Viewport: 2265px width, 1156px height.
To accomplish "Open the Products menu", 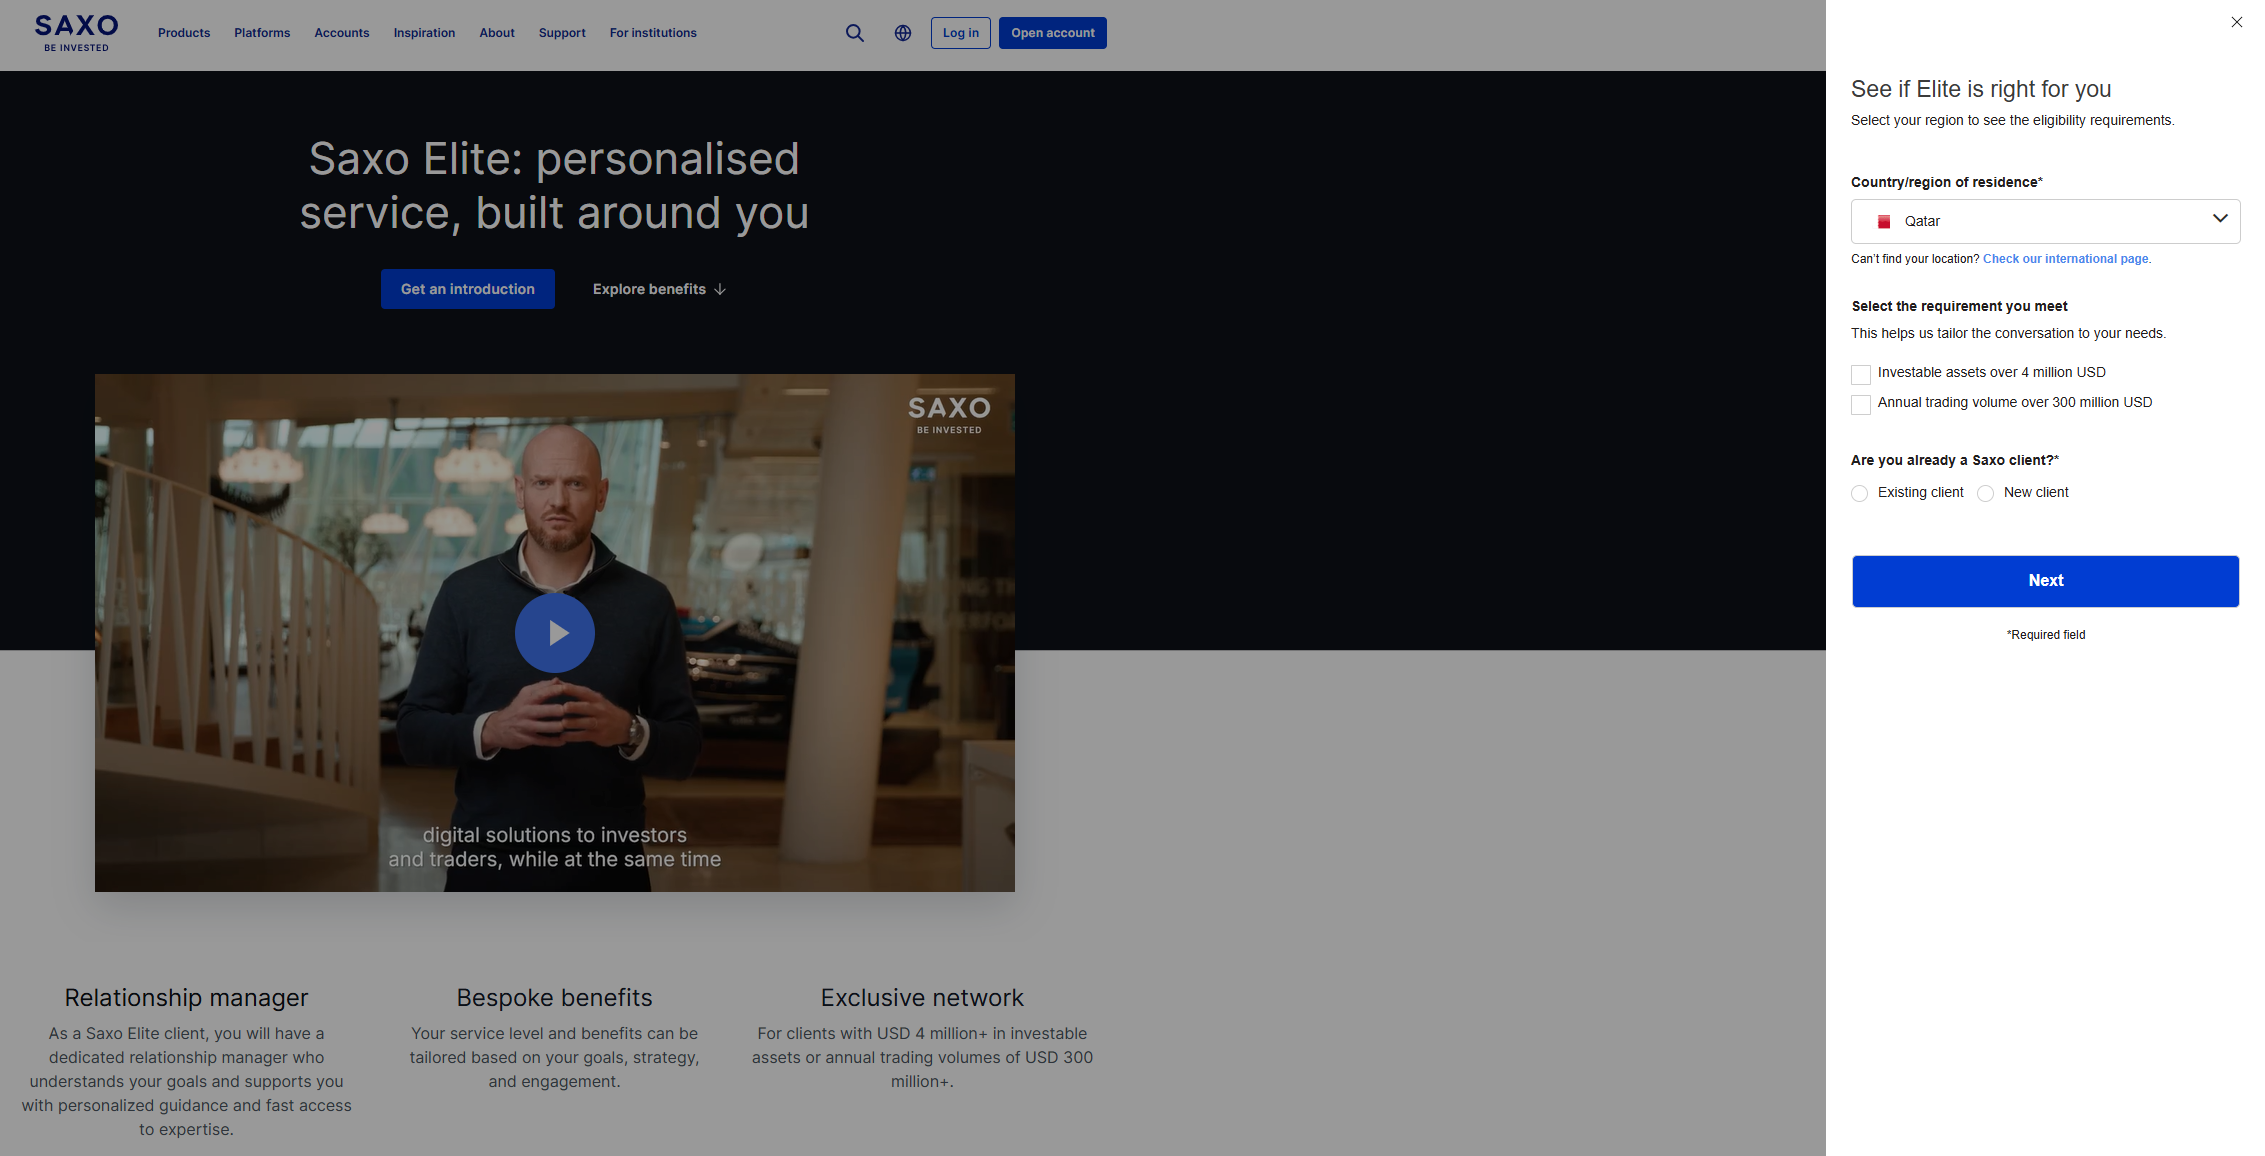I will (184, 33).
